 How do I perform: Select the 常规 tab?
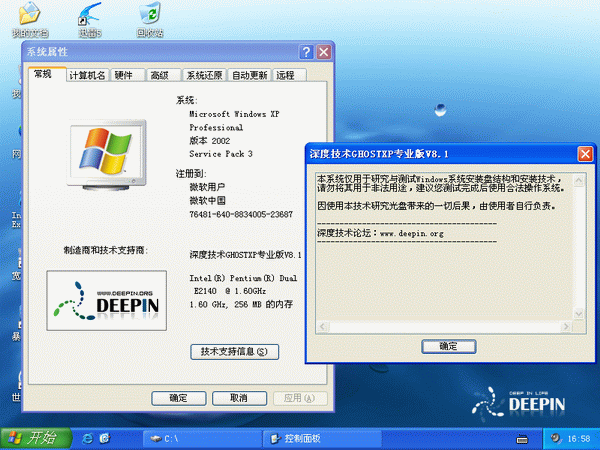point(45,74)
